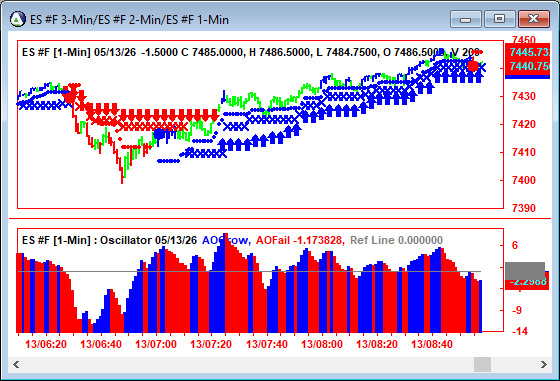Click the 13/07:20 time axis label

click(211, 345)
